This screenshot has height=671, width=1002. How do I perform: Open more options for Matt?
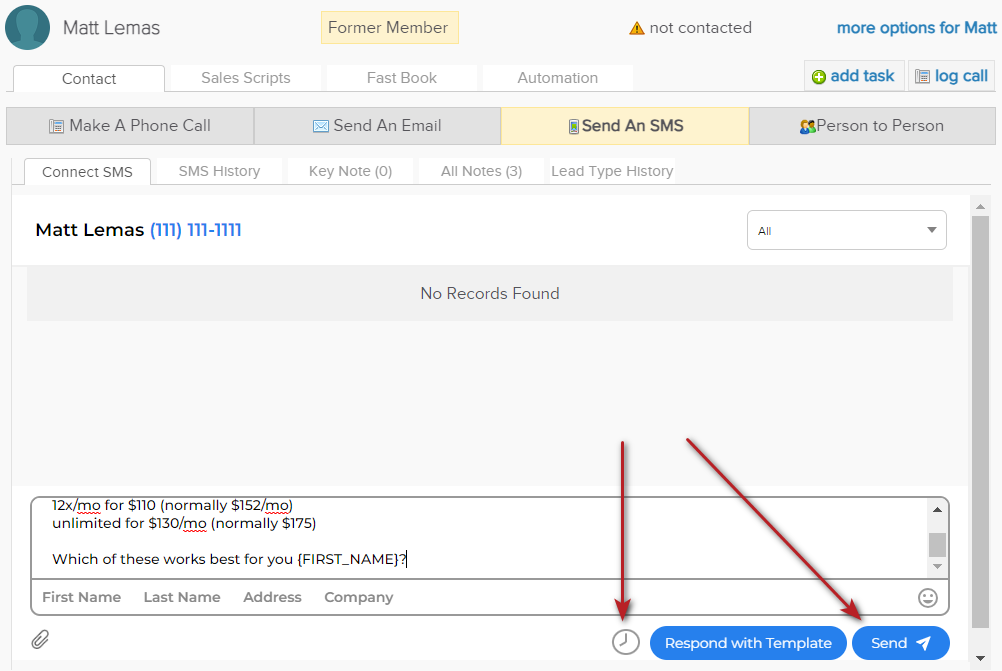[x=916, y=28]
